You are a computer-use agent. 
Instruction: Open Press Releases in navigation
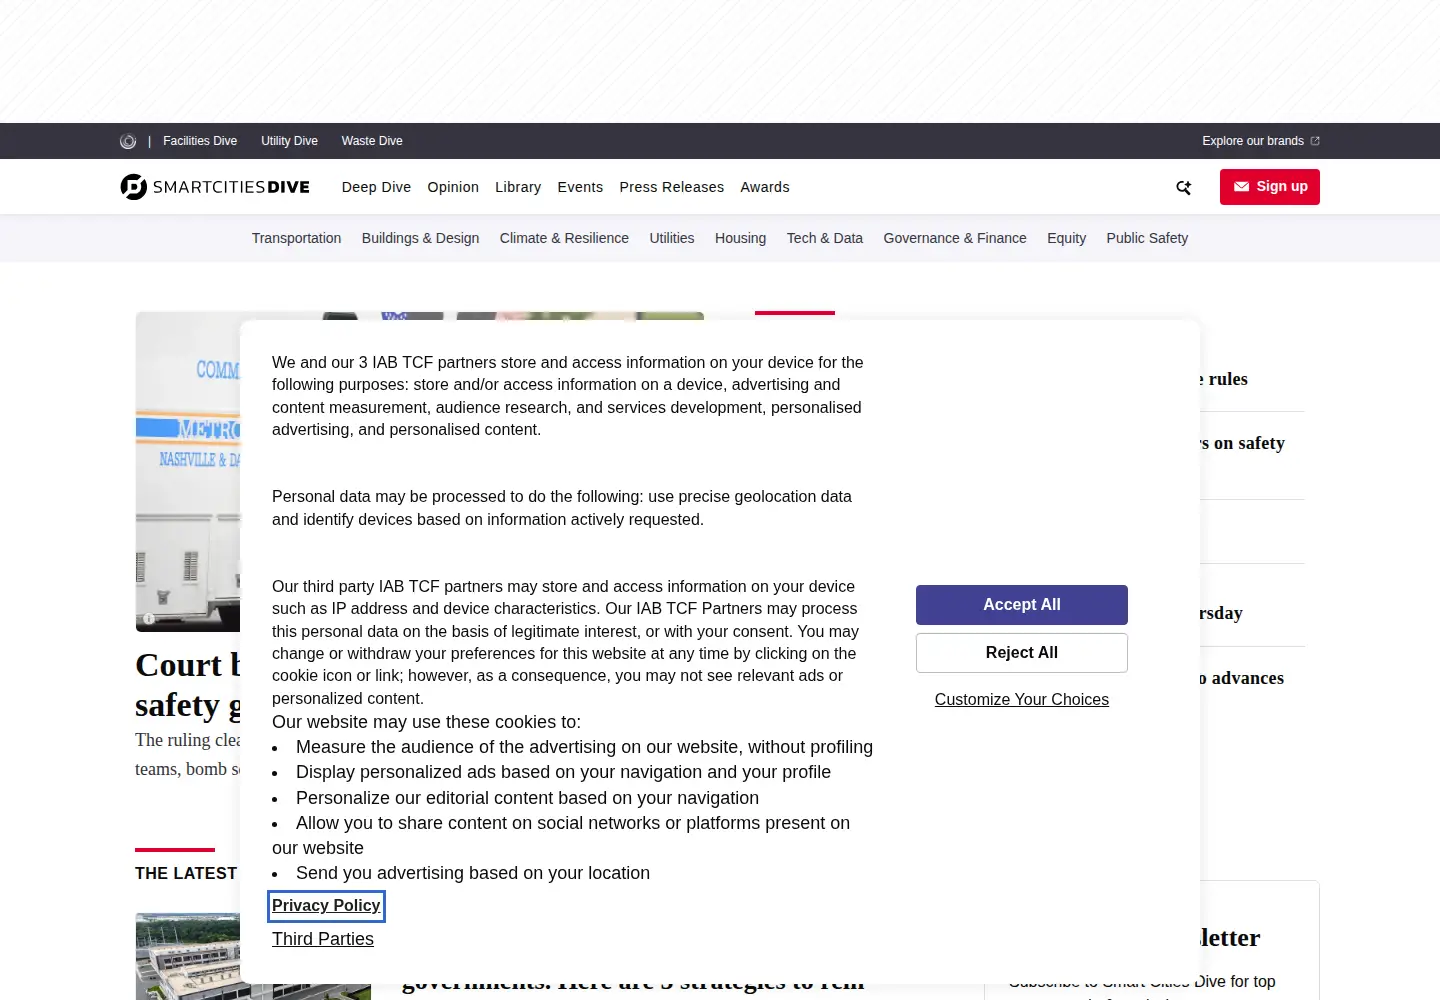tap(672, 187)
